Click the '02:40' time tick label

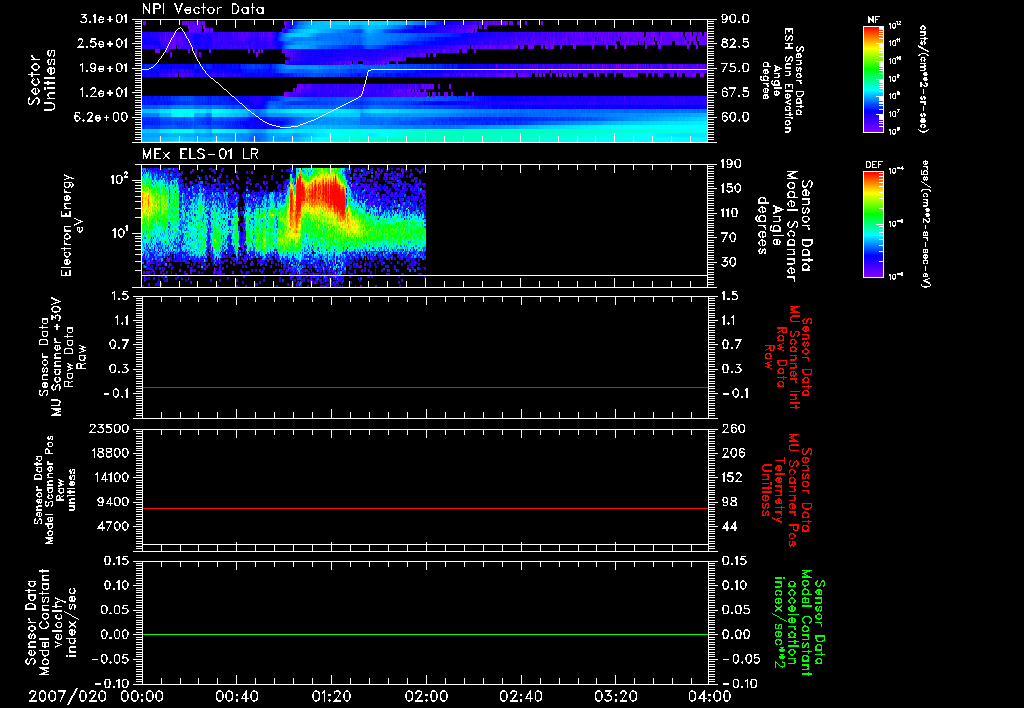(520, 696)
